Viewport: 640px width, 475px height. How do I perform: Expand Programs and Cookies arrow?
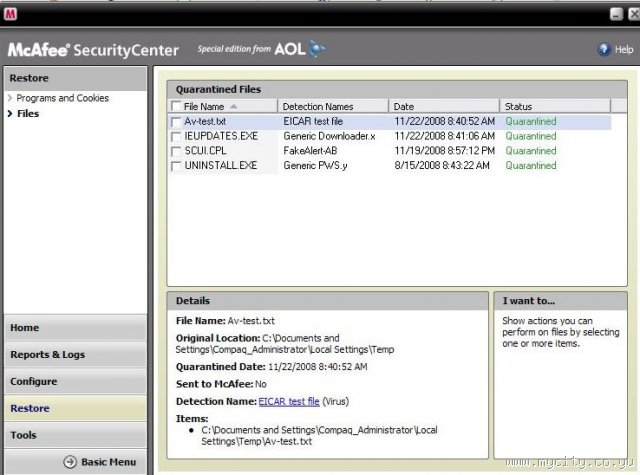(x=10, y=98)
